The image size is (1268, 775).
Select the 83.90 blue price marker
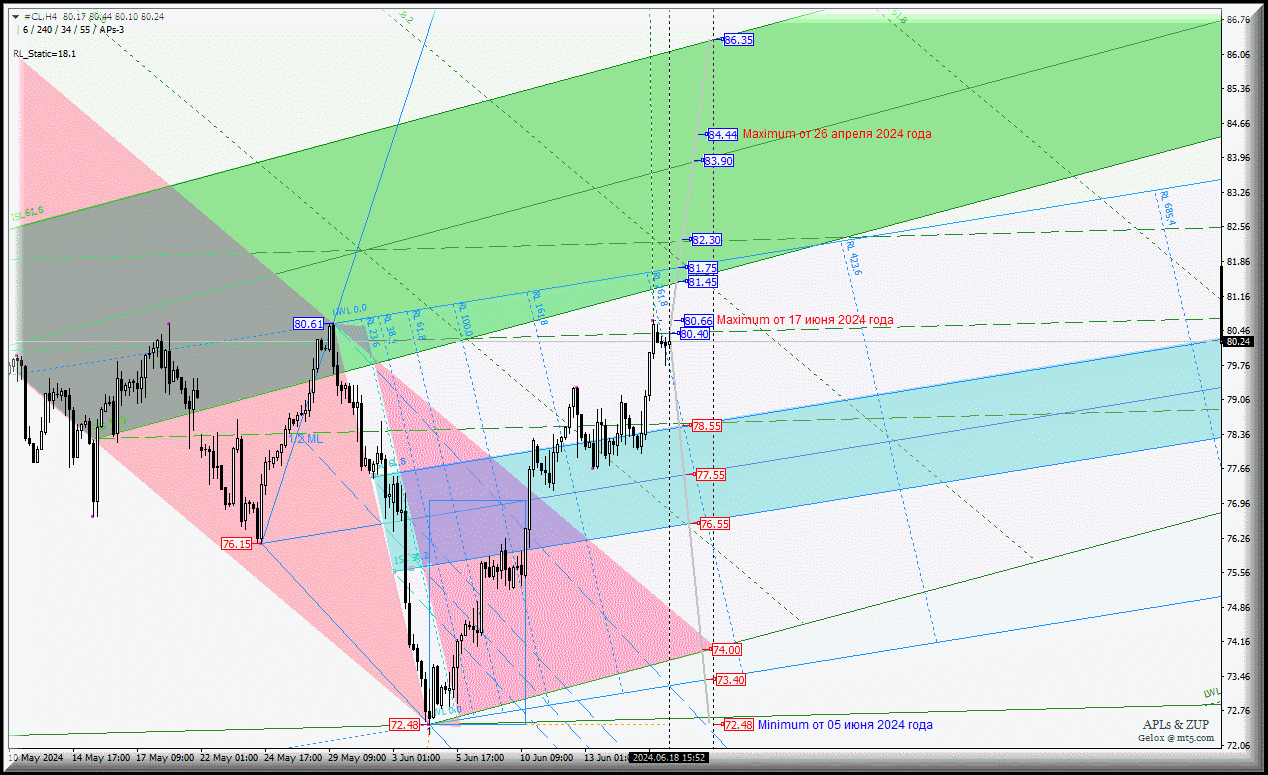(718, 161)
